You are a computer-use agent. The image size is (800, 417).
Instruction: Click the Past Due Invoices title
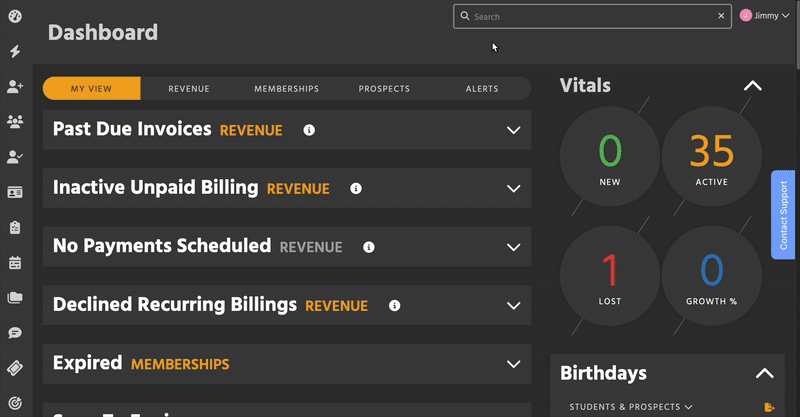point(132,129)
